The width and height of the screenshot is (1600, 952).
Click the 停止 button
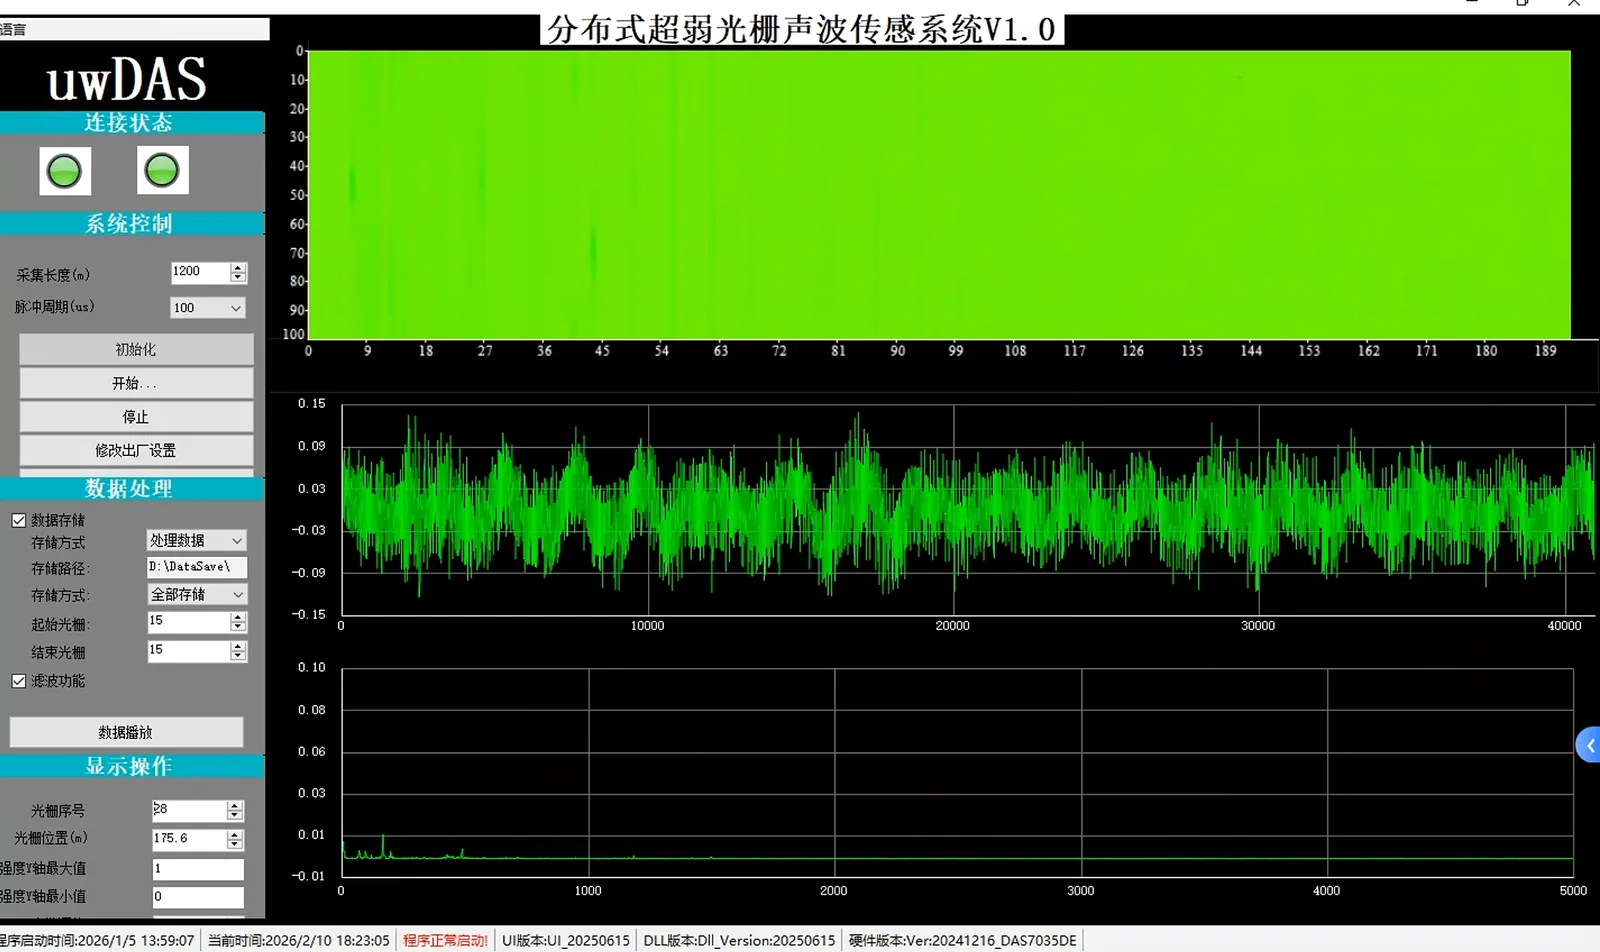tap(136, 417)
